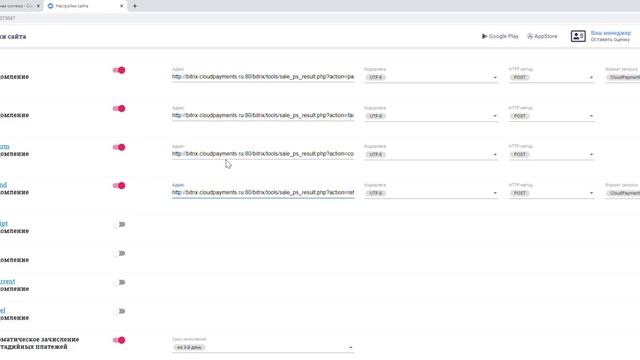
Task: Close the first partially visible browser tab
Action: point(38,6)
